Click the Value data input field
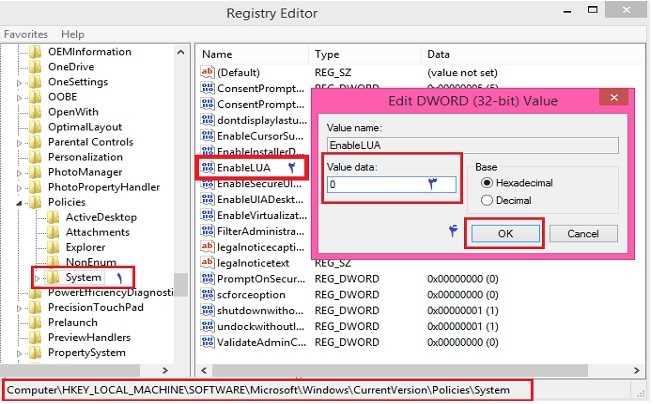 pos(390,184)
